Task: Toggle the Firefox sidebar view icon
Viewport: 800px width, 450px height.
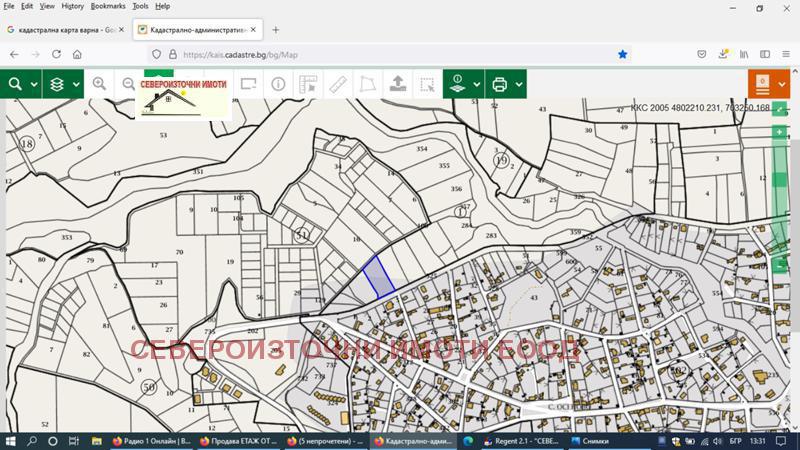Action: pyautogui.click(x=763, y=54)
